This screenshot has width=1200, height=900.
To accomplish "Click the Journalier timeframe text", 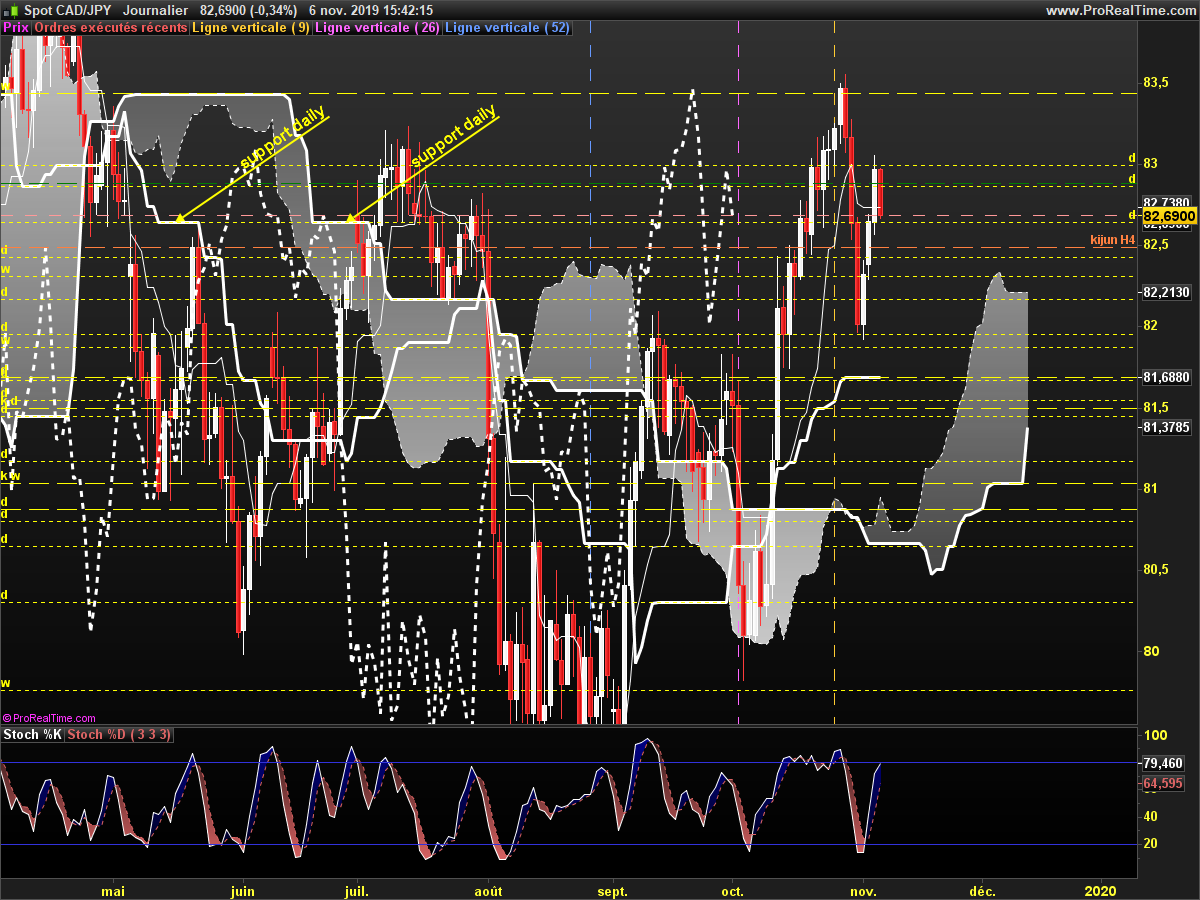I will point(157,10).
